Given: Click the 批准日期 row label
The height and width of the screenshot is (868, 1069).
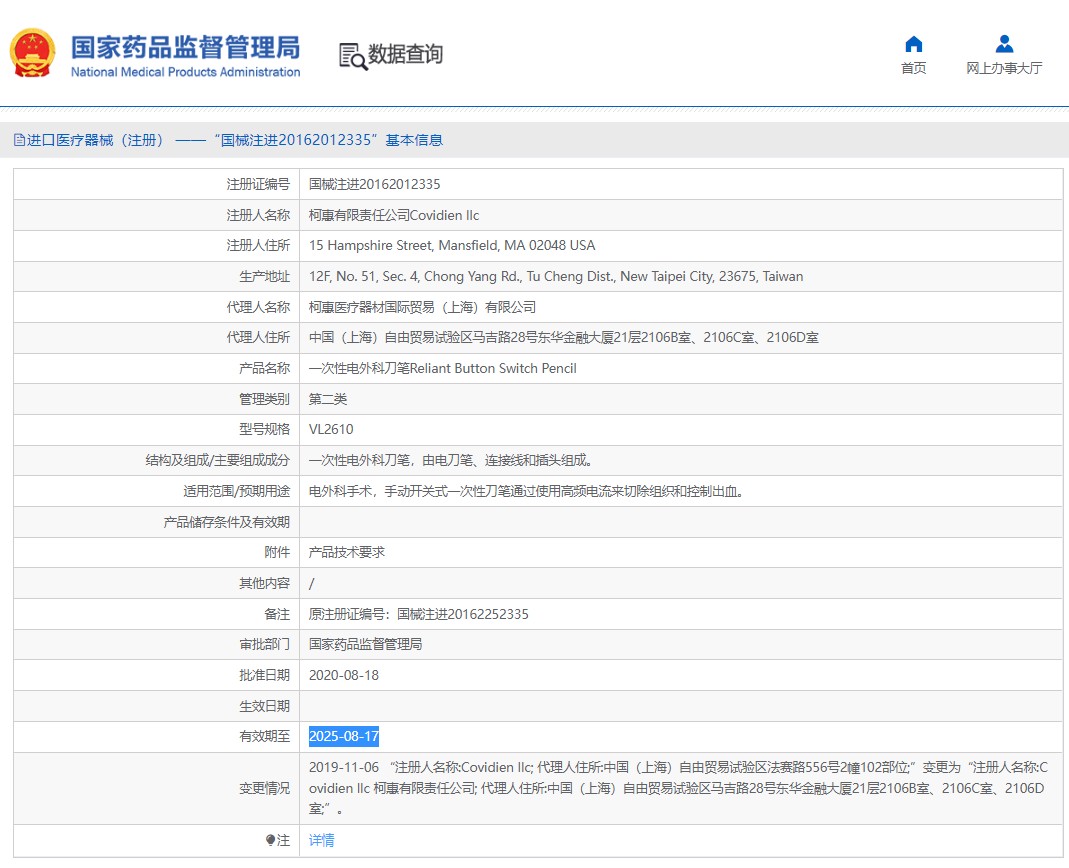Looking at the screenshot, I should (265, 675).
